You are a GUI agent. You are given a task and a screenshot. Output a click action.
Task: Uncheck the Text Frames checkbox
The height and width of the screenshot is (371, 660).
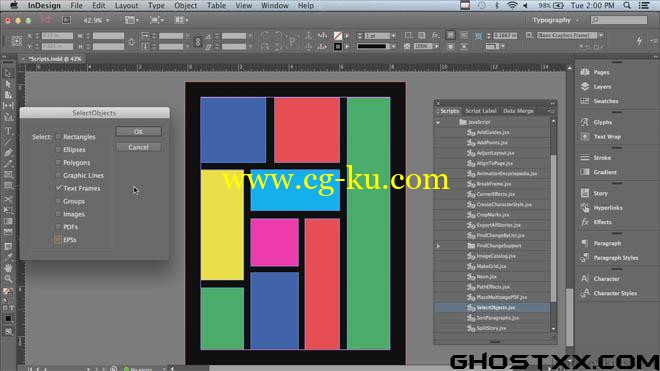[59, 188]
